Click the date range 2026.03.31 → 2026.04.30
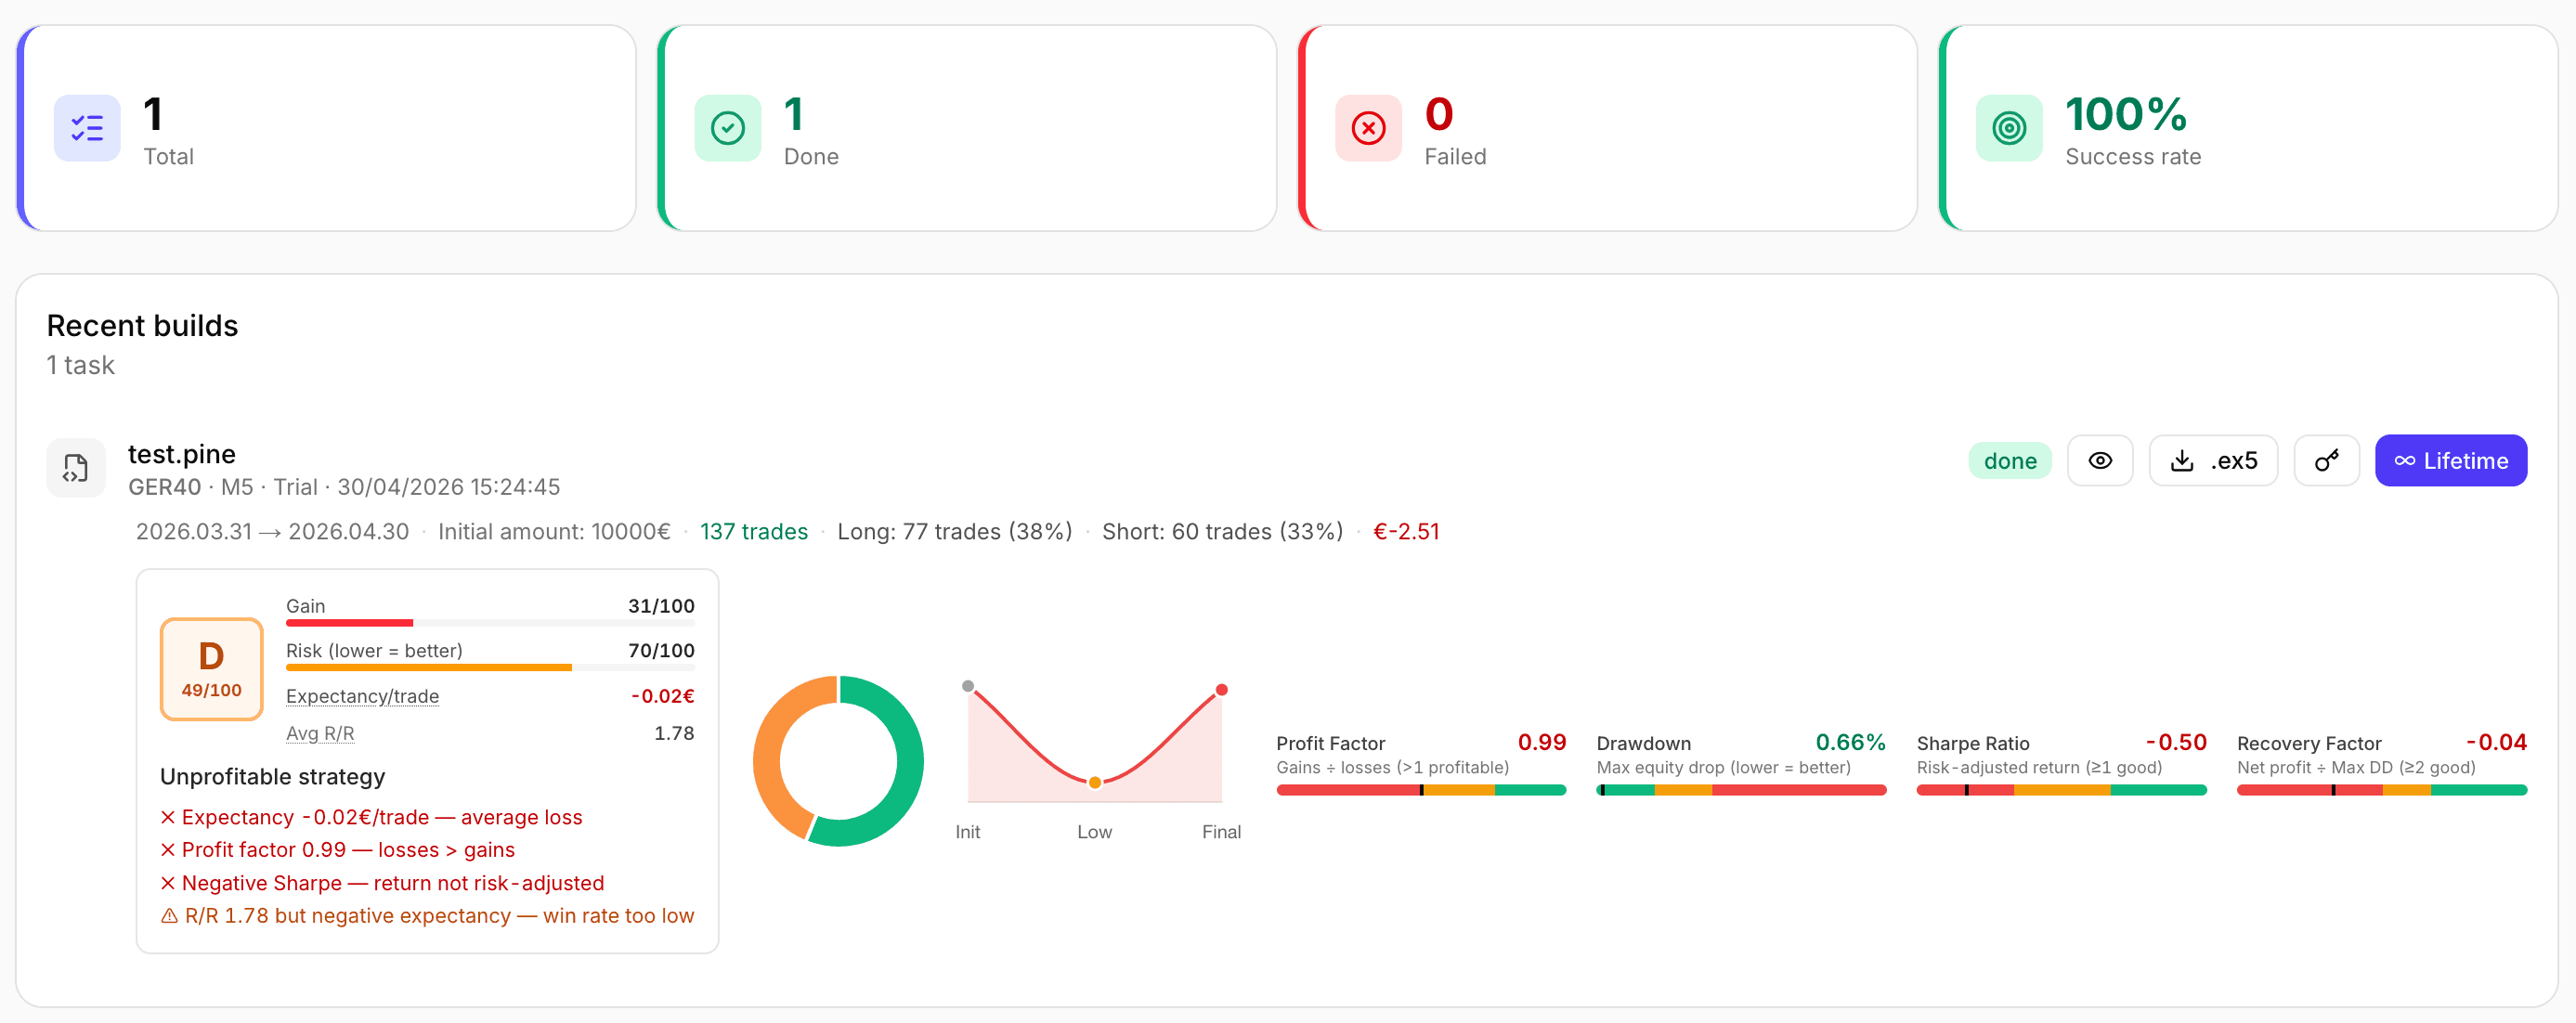This screenshot has width=2576, height=1023. click(272, 532)
